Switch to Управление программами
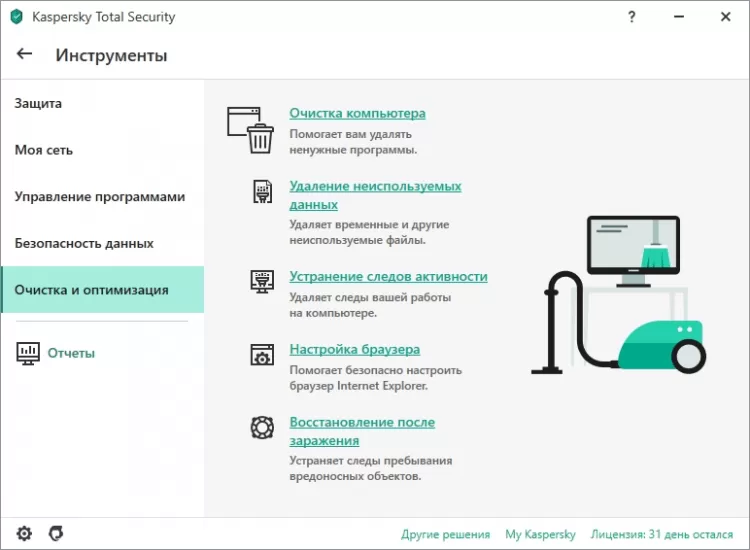Image resolution: width=750 pixels, height=550 pixels. point(100,197)
